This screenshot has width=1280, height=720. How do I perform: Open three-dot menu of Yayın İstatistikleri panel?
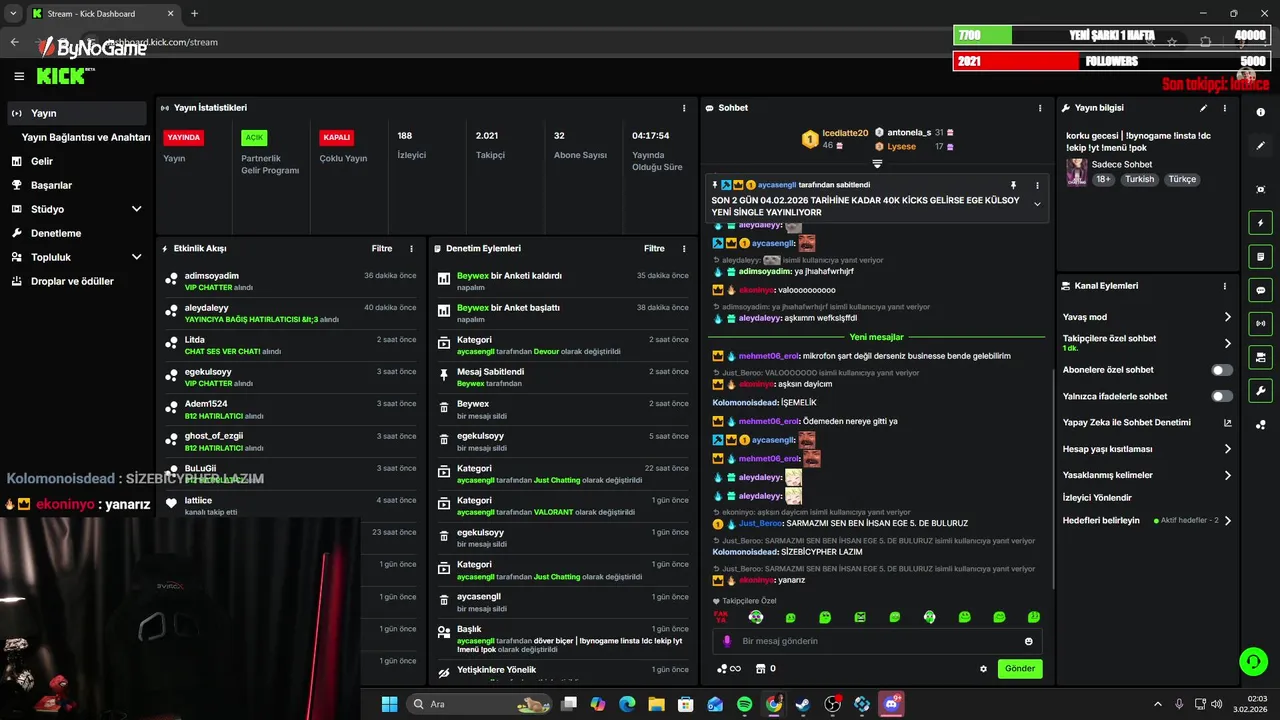pos(684,108)
